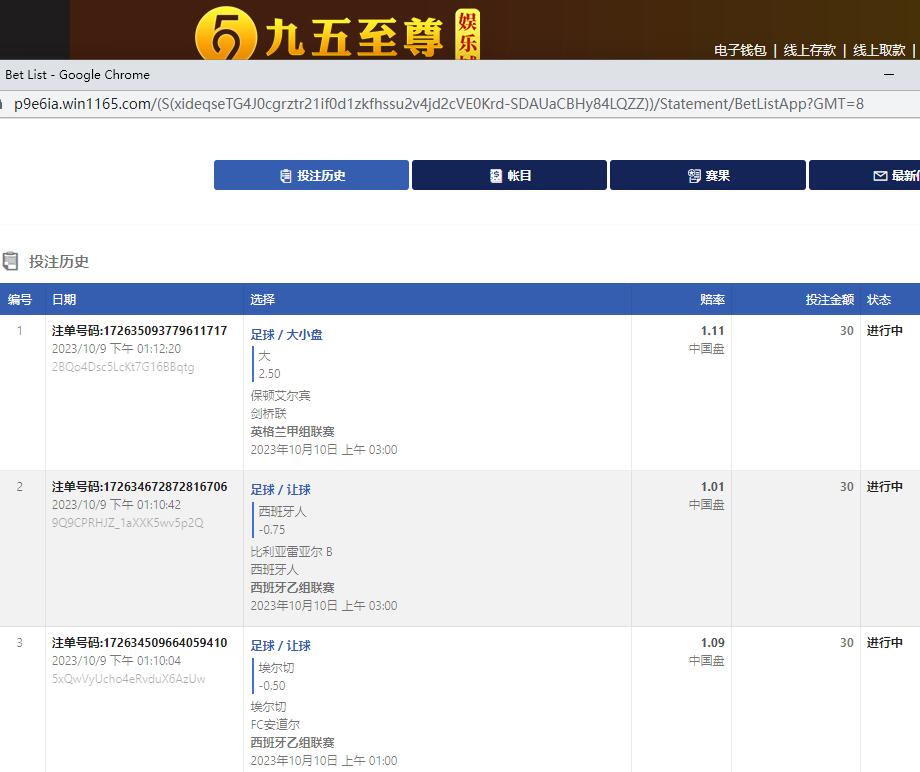This screenshot has height=772, width=920.
Task: Minimize the Bet List Chrome window
Action: [889, 75]
